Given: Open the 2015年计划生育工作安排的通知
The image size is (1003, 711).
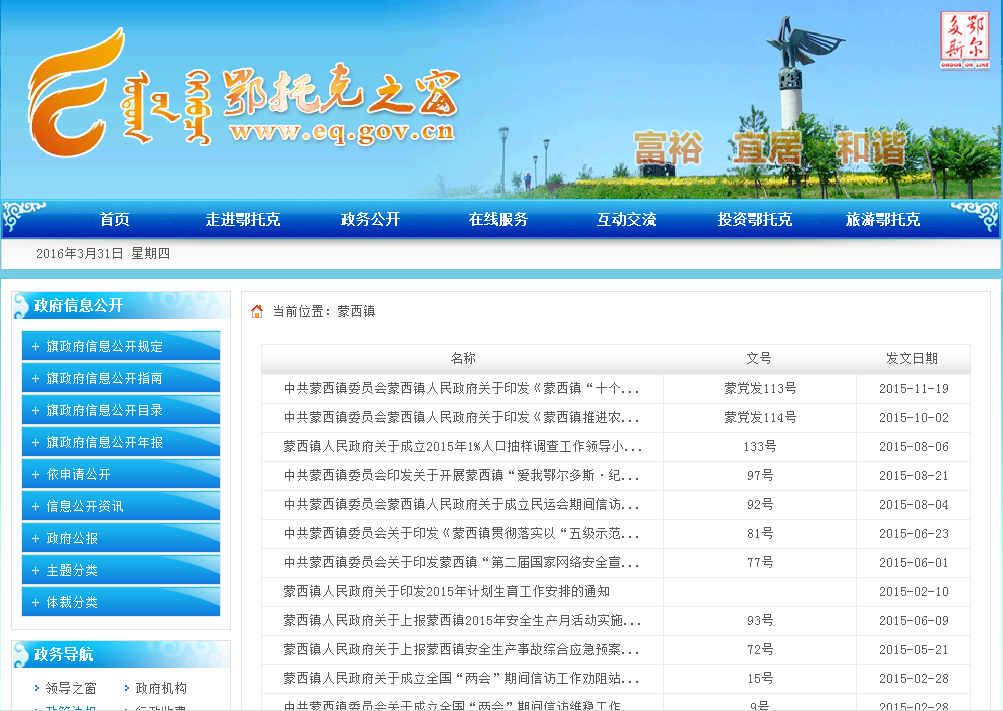Looking at the screenshot, I should pos(446,591).
